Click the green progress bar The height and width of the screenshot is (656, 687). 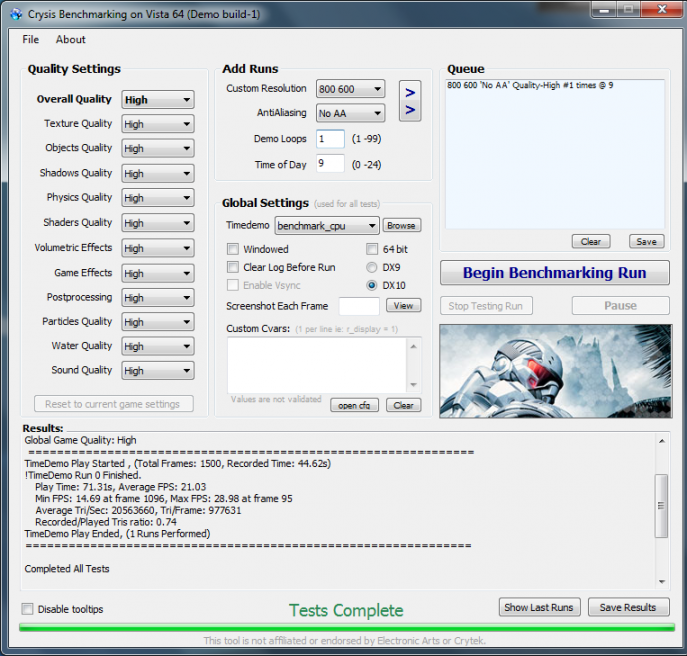(347, 628)
